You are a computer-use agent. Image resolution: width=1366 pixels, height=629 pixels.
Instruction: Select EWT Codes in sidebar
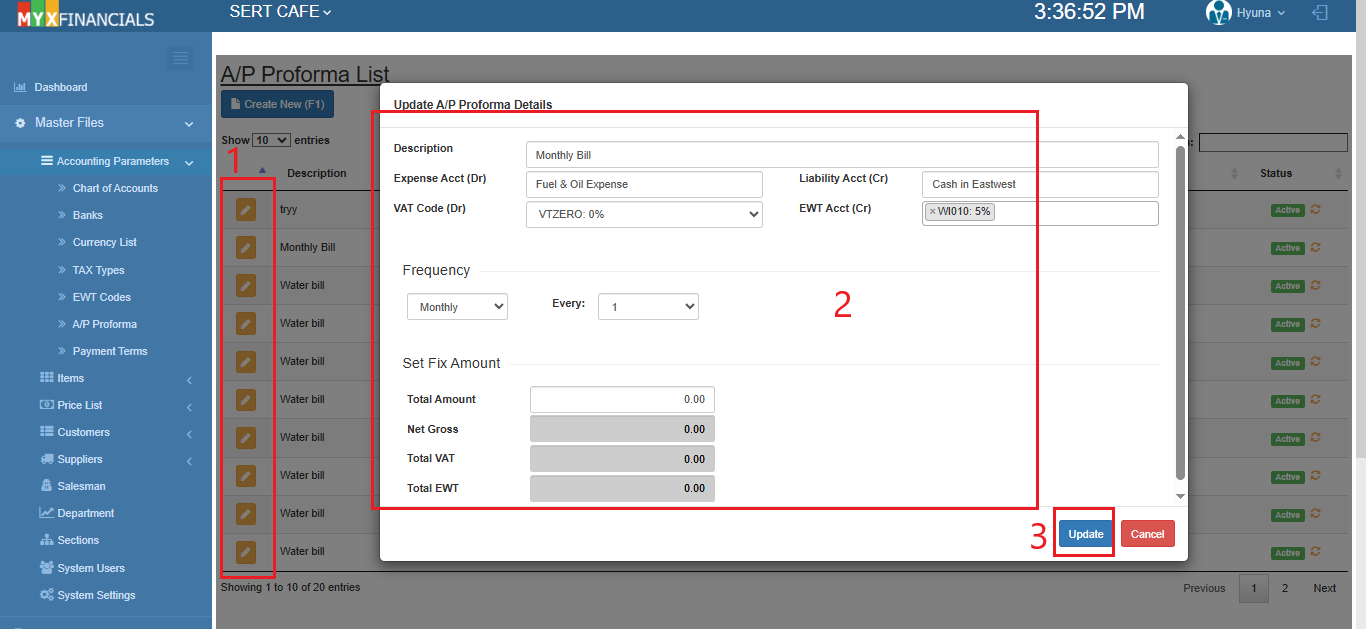[x=101, y=297]
